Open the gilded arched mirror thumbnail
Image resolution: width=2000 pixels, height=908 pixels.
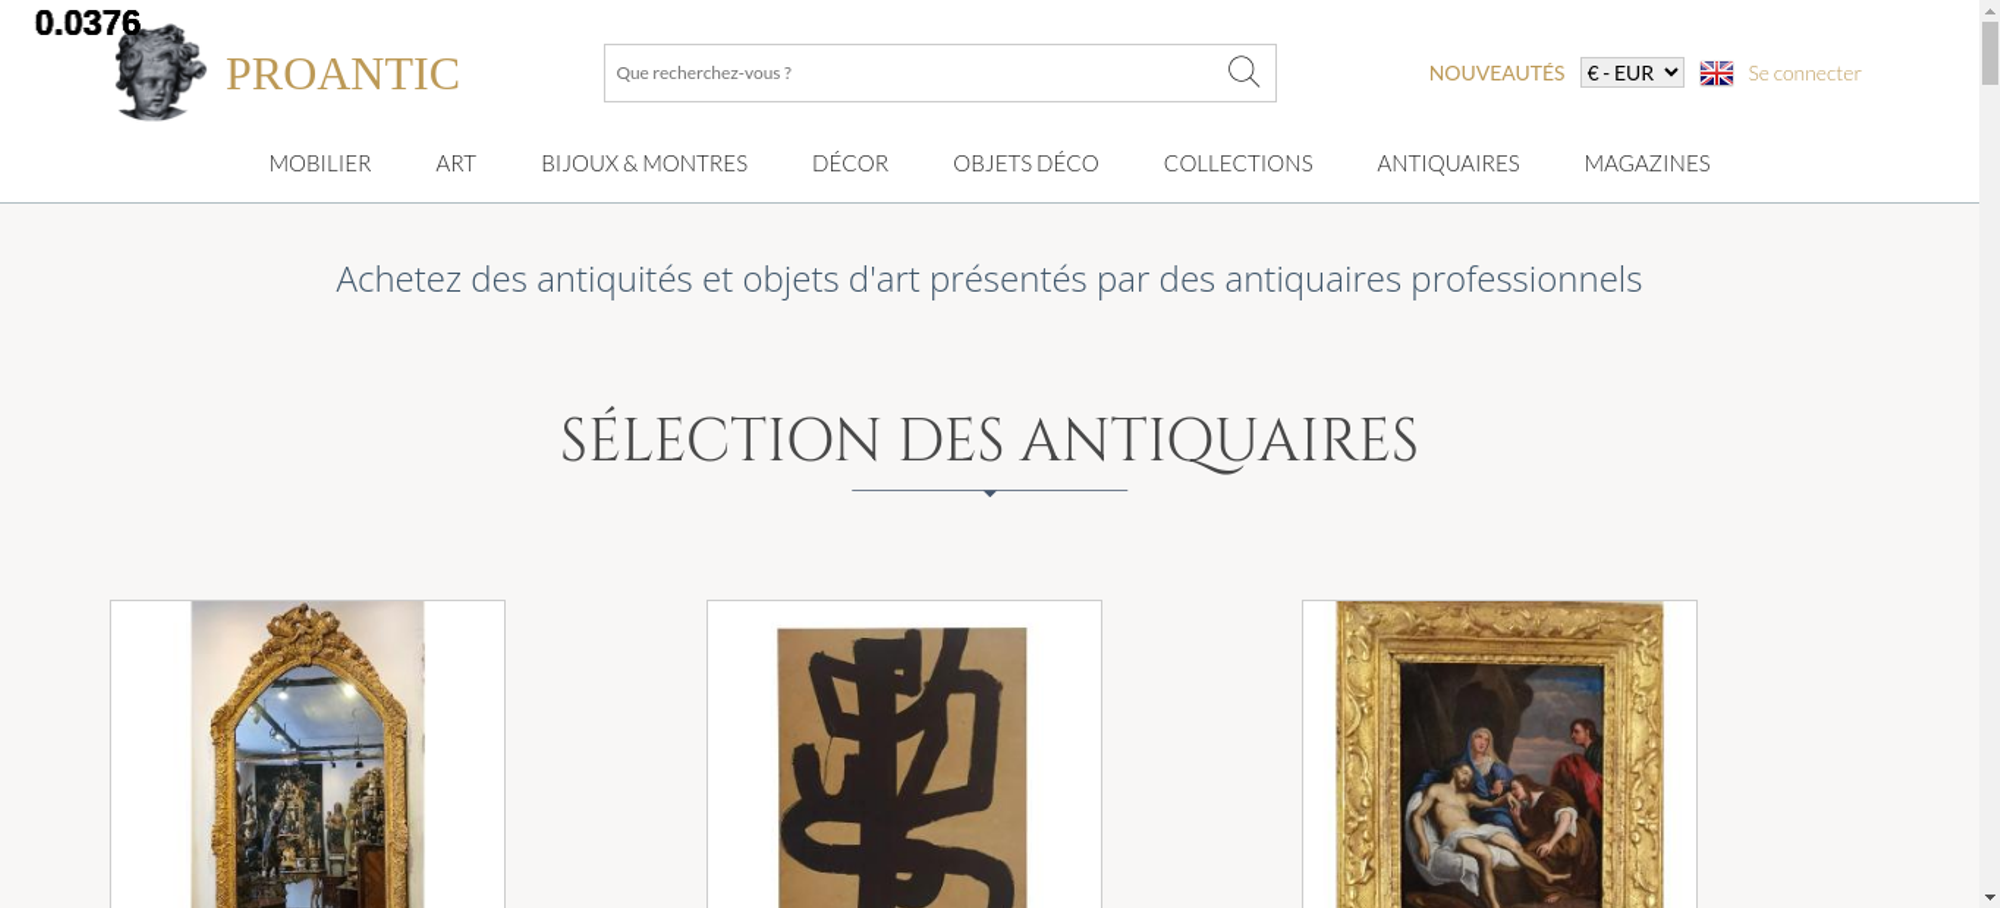point(307,754)
